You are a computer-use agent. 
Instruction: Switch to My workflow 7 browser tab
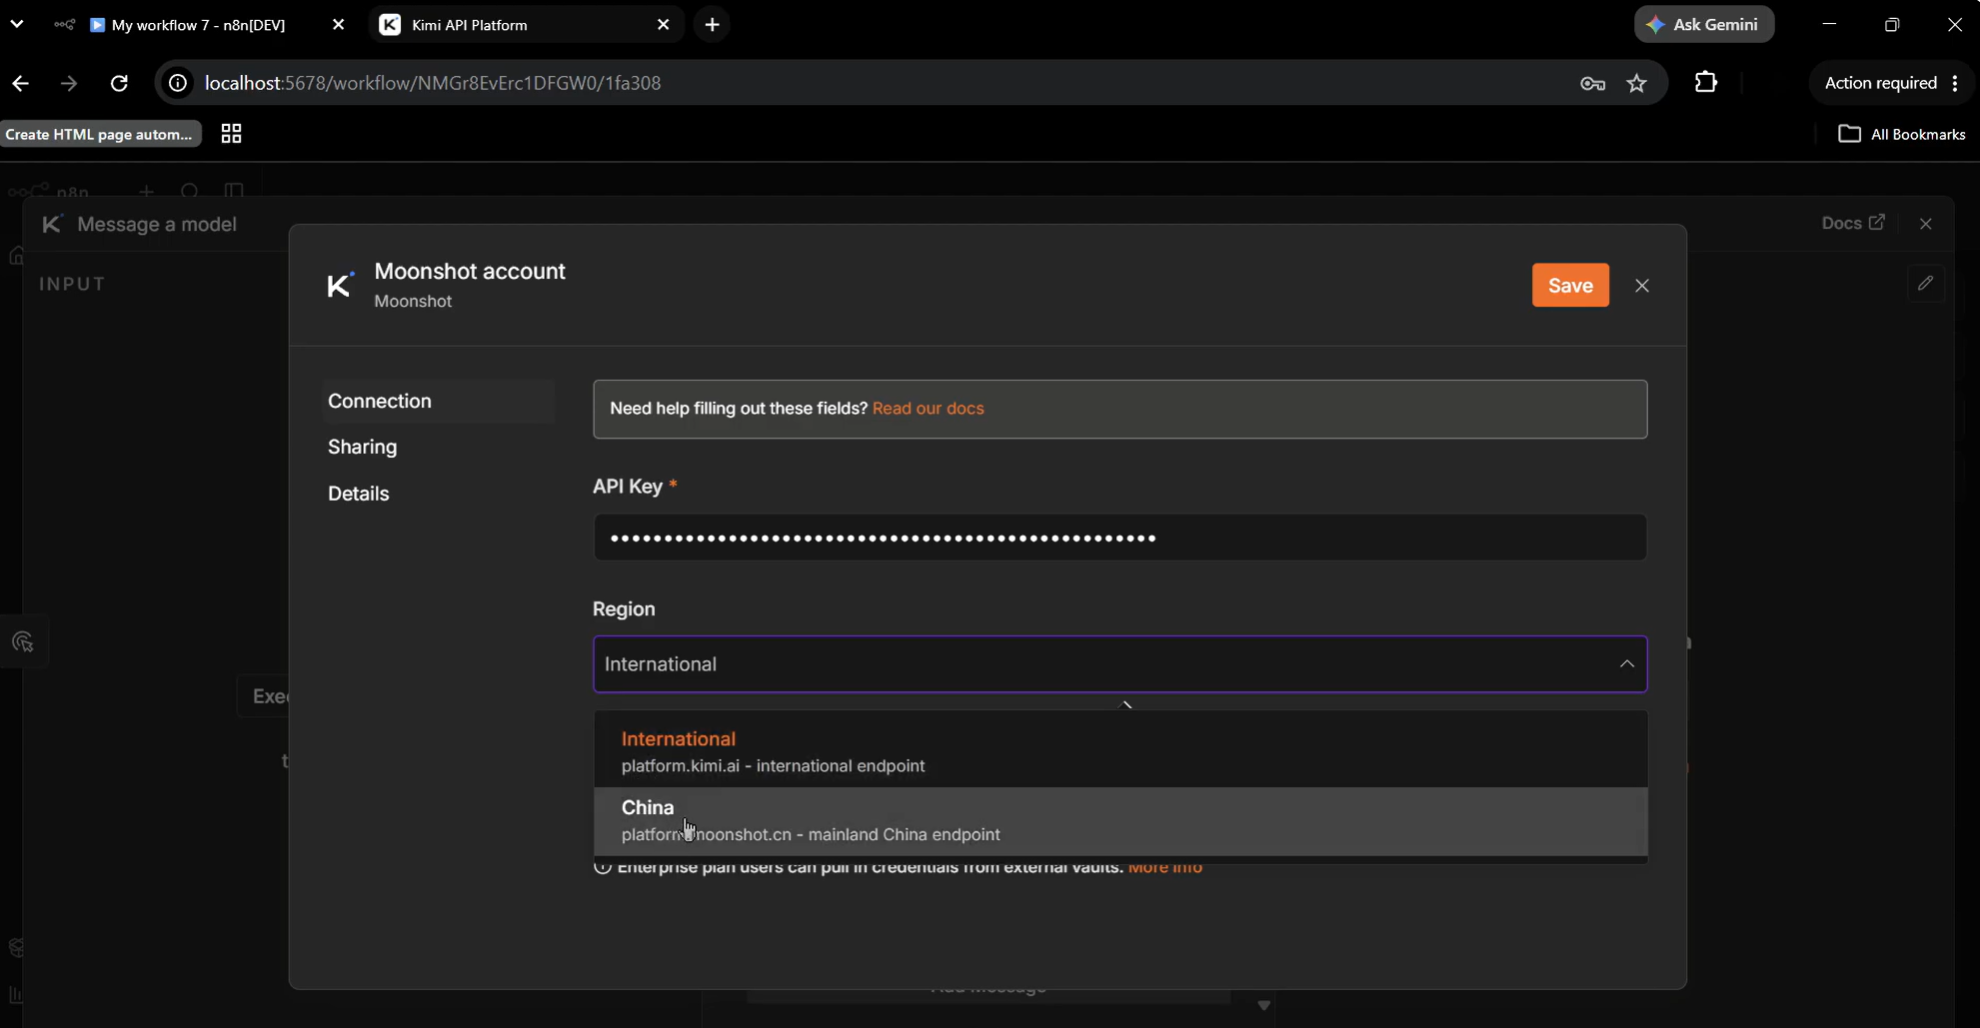[198, 25]
